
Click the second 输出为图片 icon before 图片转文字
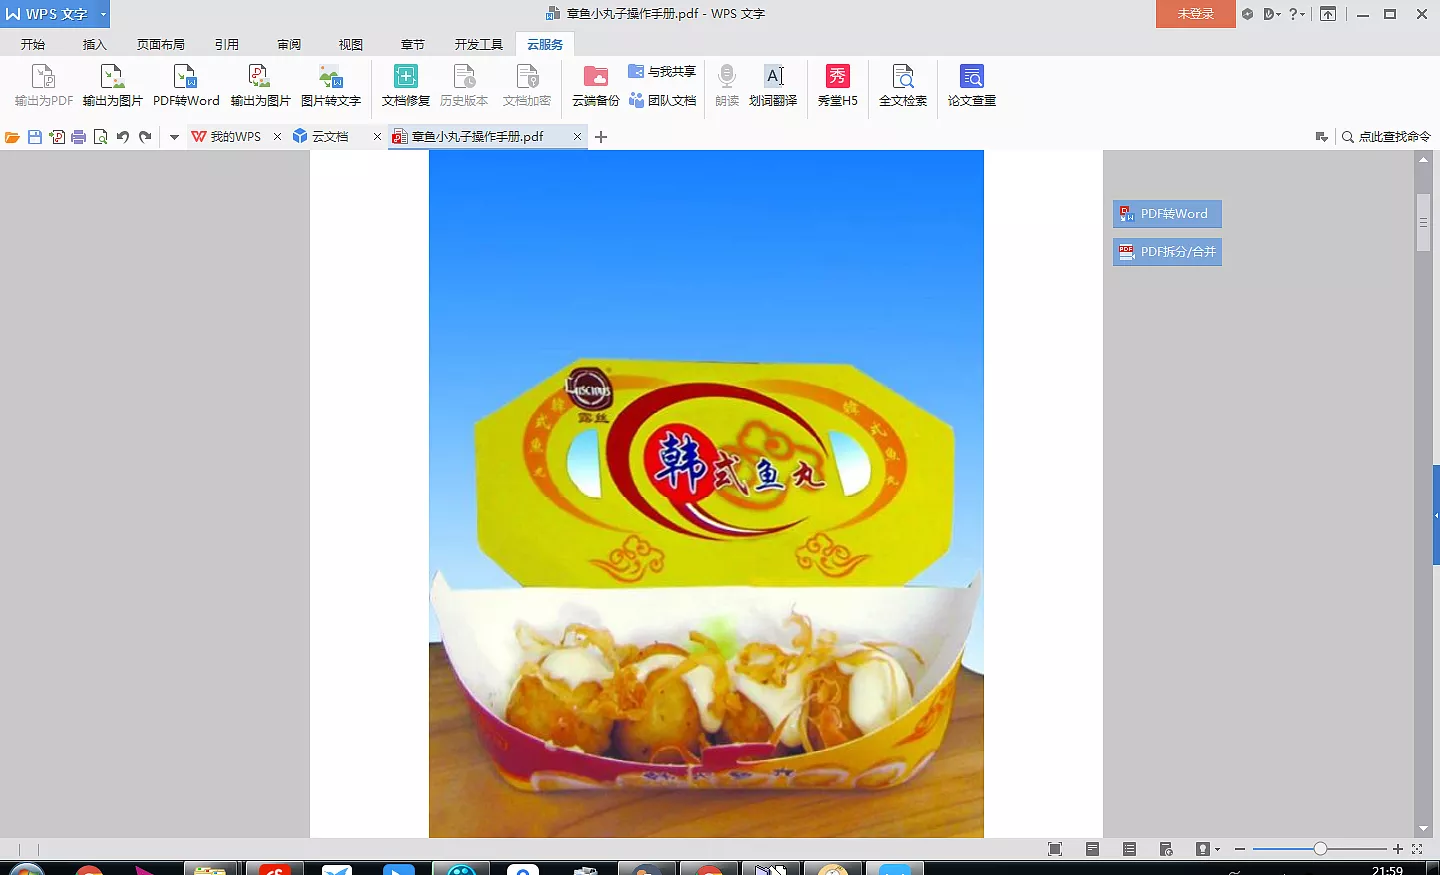point(260,86)
